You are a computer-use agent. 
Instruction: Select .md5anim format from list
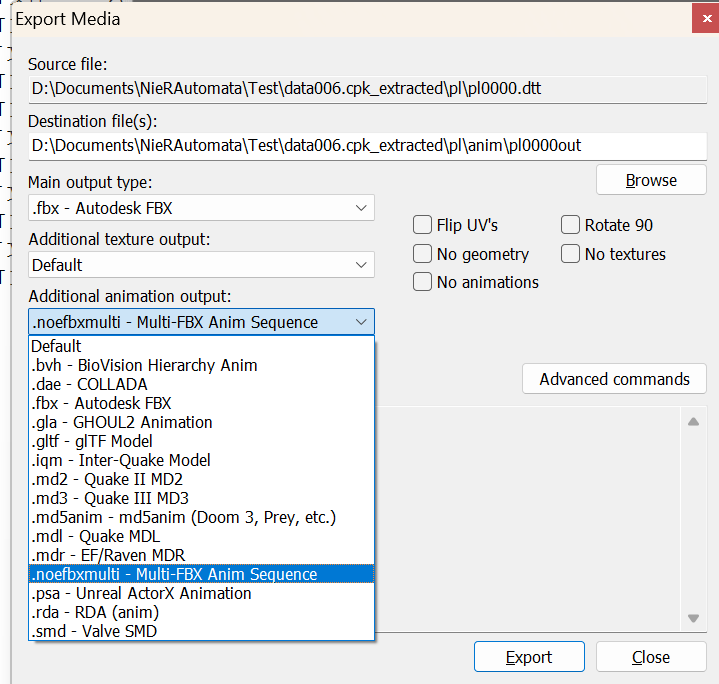pyautogui.click(x=183, y=517)
